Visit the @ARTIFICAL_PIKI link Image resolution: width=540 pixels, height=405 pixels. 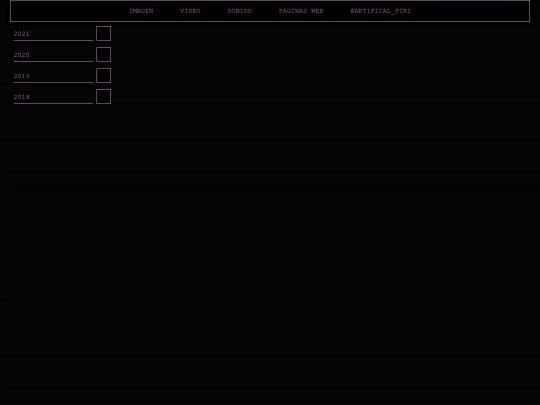381,11
